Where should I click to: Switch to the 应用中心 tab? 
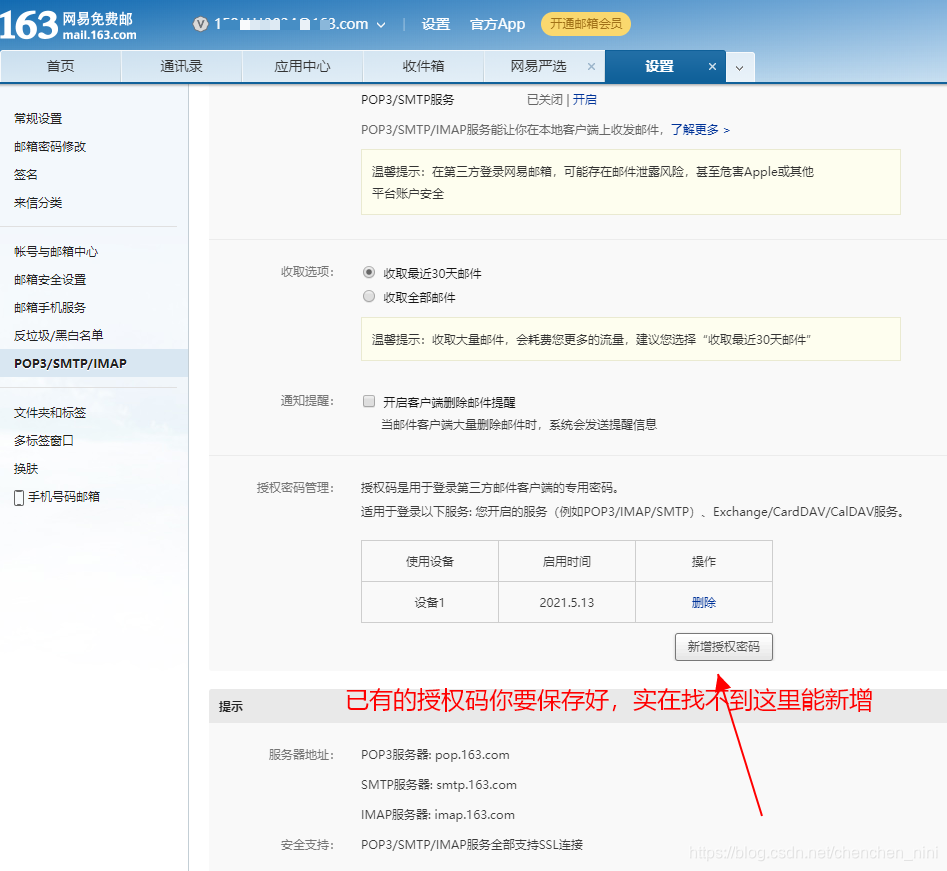click(x=302, y=66)
